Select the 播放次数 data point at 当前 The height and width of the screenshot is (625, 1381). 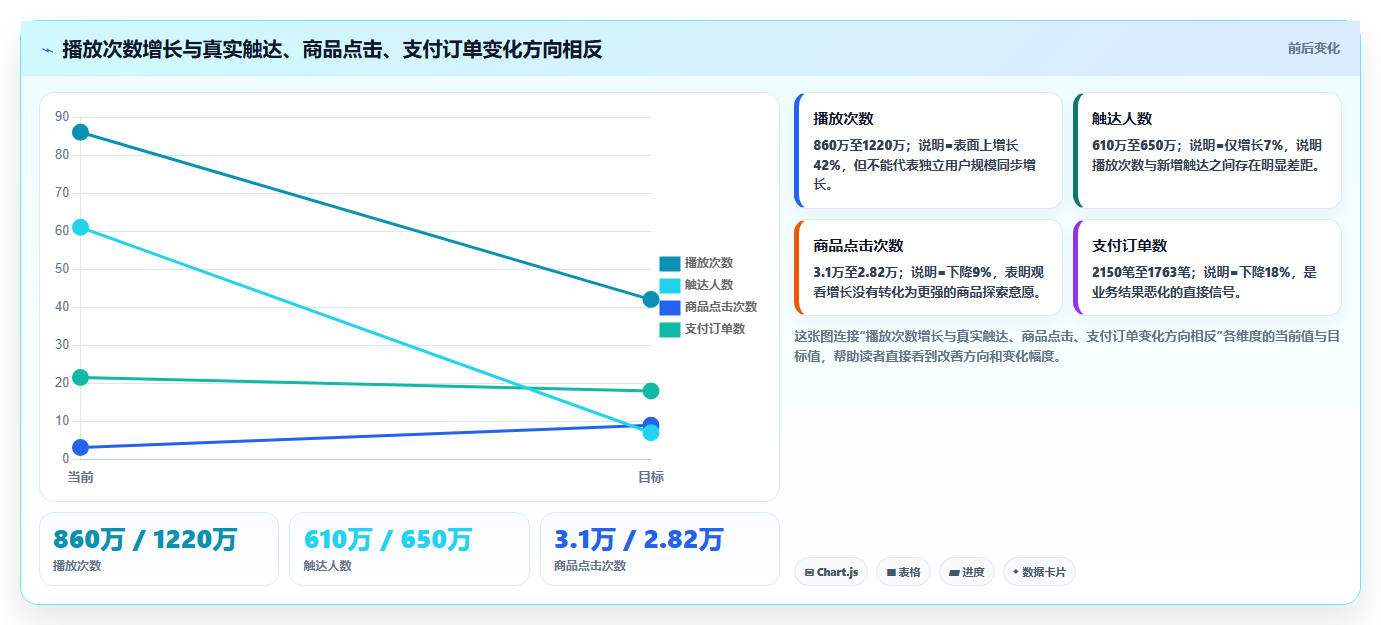pos(81,132)
